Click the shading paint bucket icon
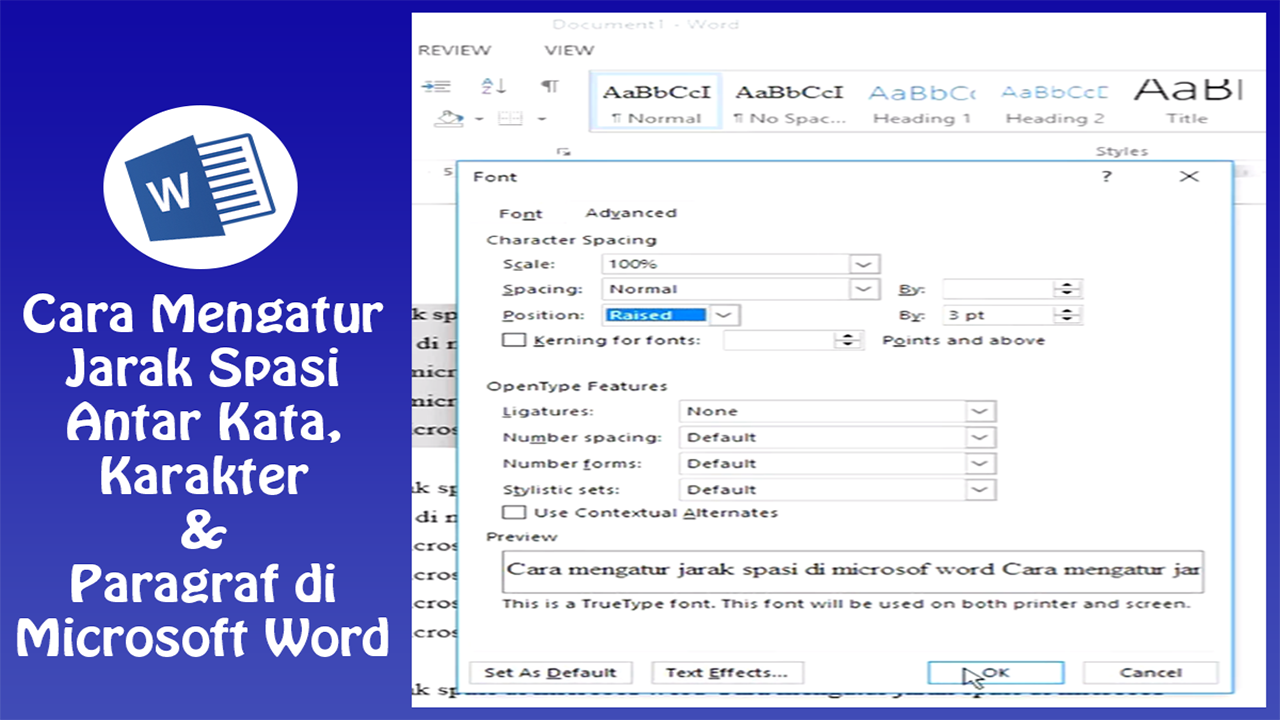Viewport: 1280px width, 720px height. (x=448, y=118)
